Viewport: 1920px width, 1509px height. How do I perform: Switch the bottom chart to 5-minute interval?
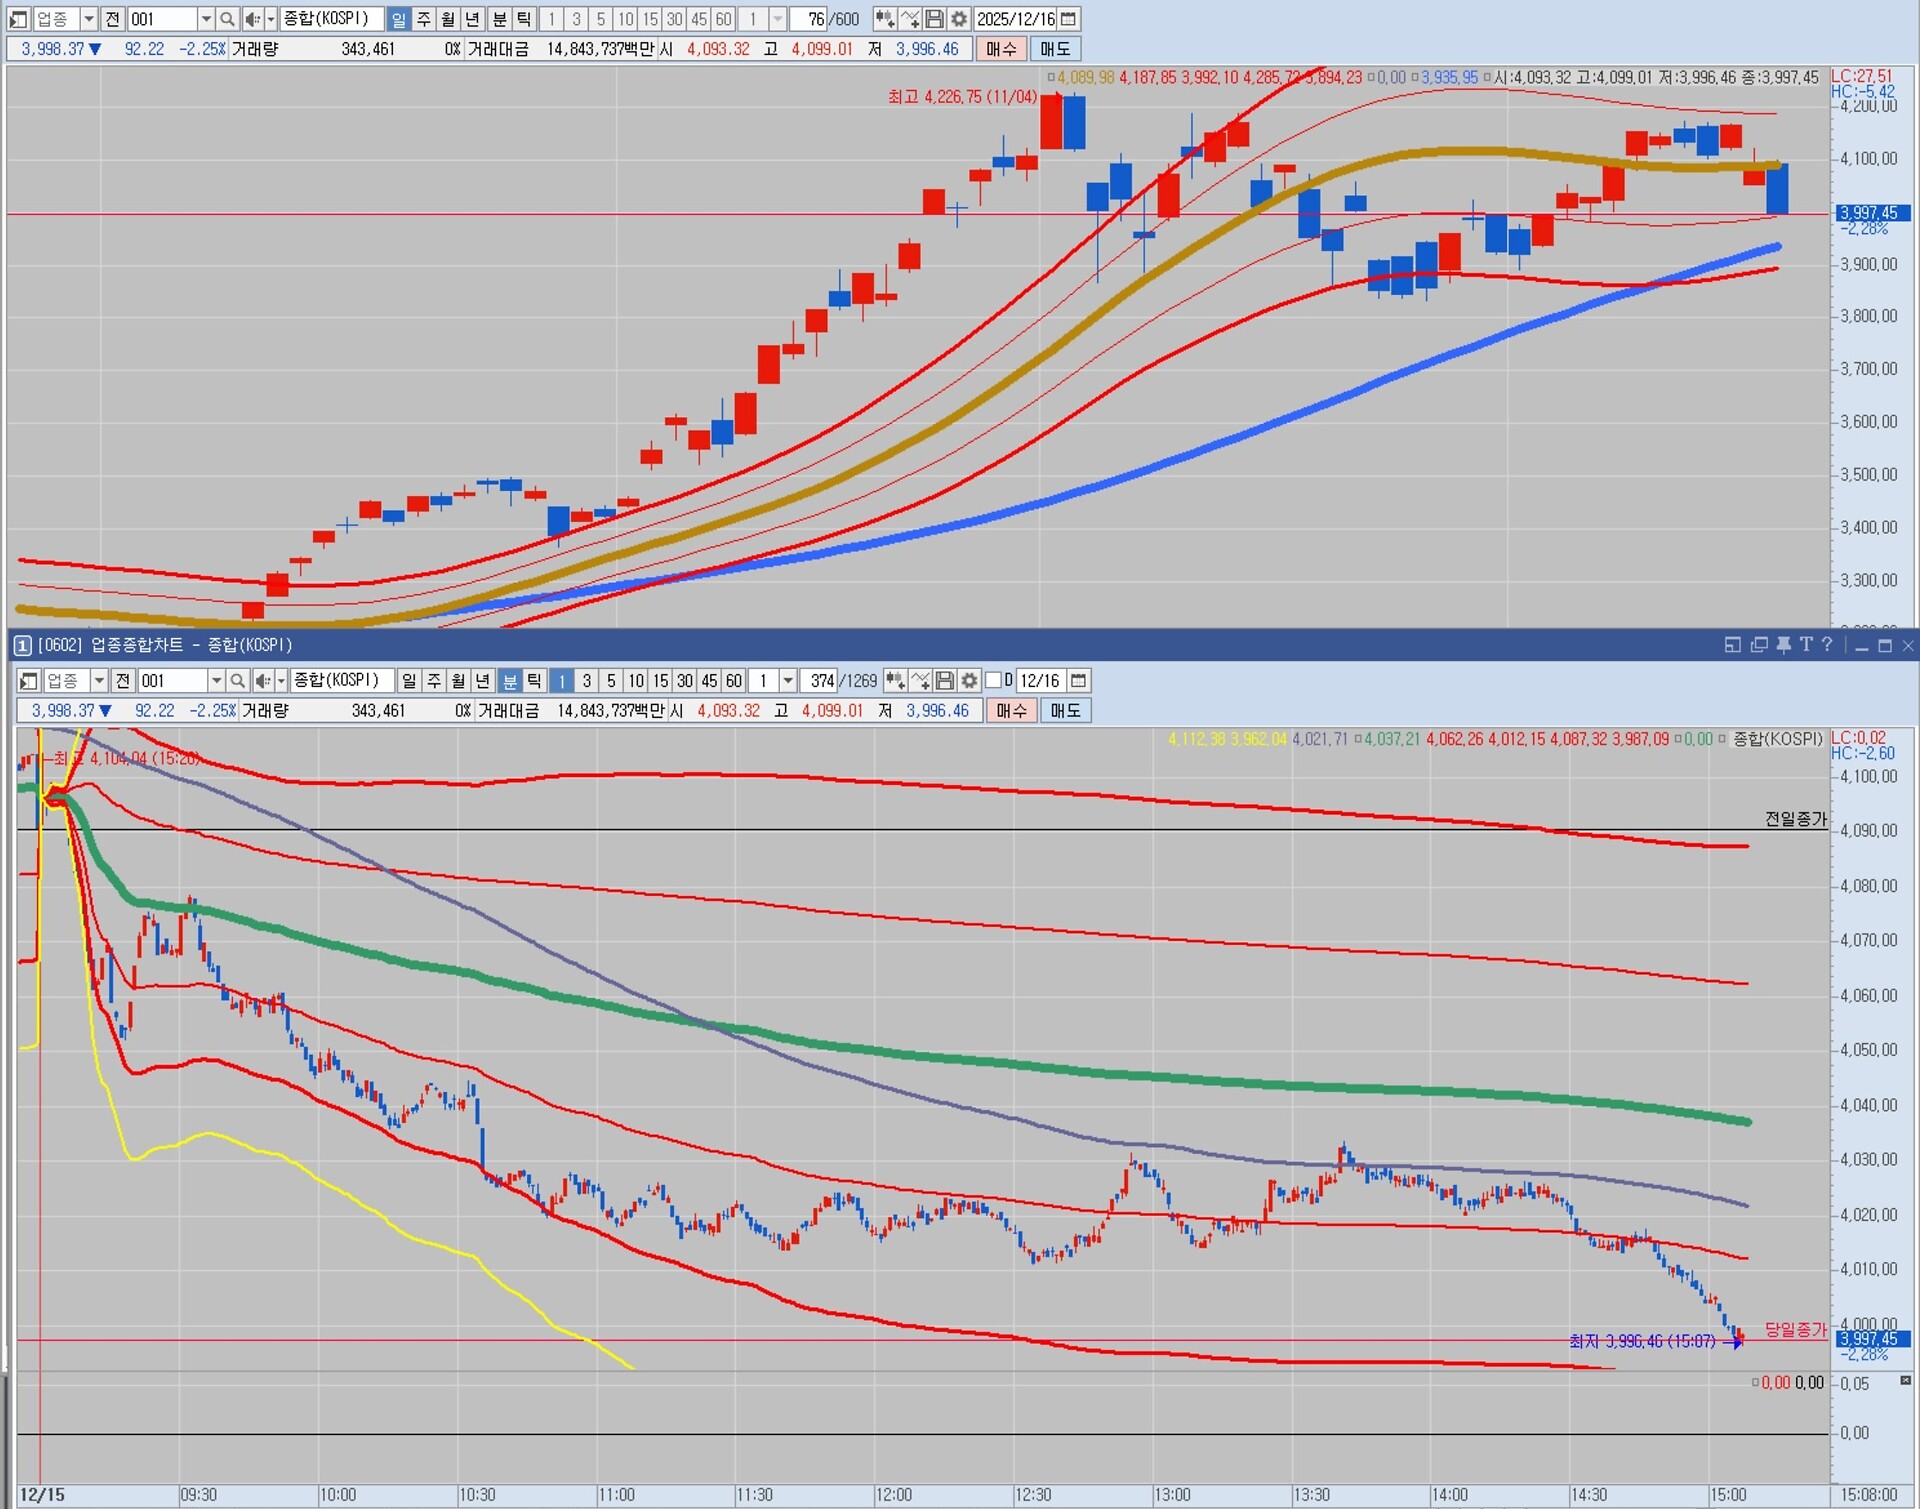pyautogui.click(x=611, y=681)
